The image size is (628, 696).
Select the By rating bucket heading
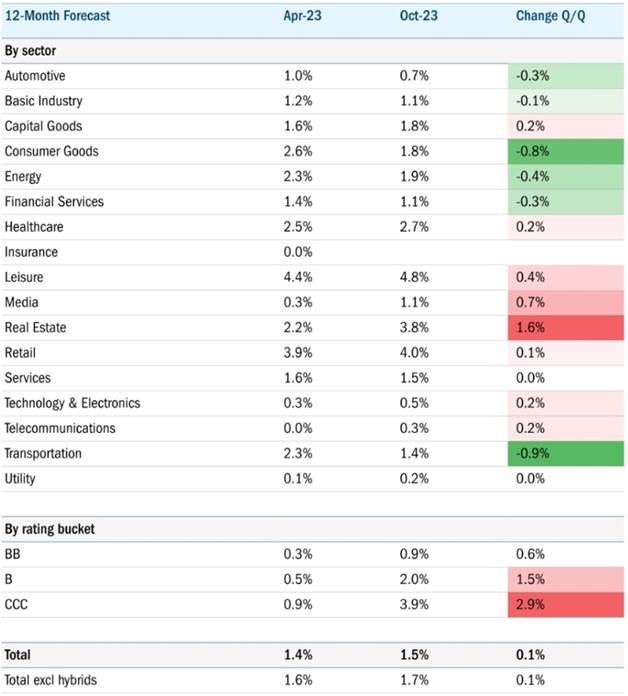click(x=50, y=529)
